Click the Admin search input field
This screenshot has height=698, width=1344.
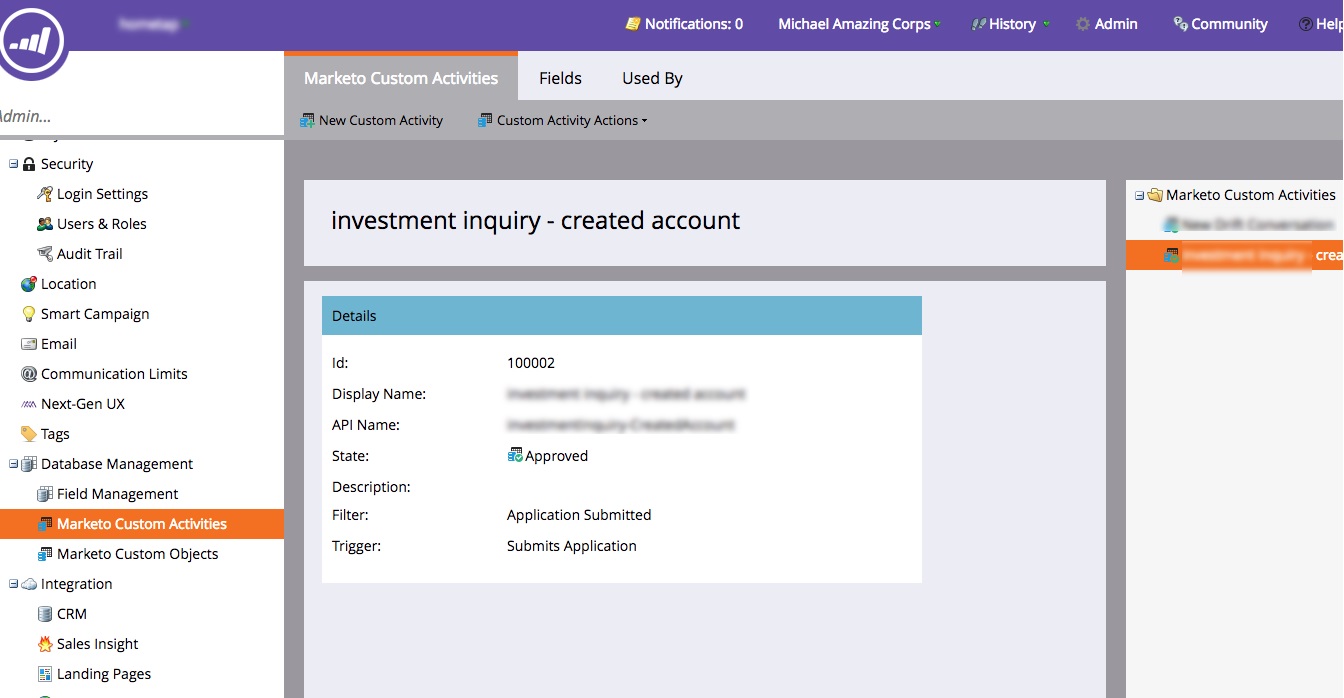pyautogui.click(x=142, y=116)
